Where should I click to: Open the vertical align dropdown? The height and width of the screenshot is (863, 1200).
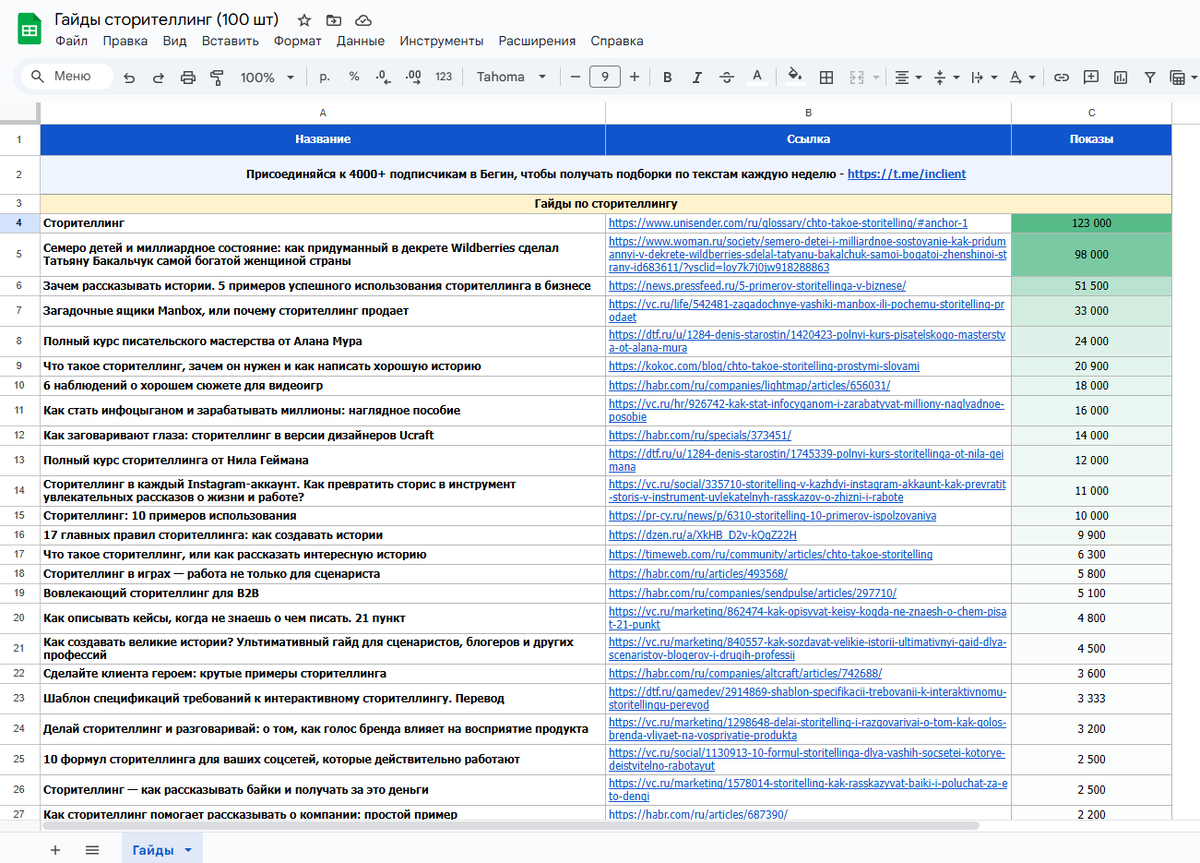click(945, 77)
